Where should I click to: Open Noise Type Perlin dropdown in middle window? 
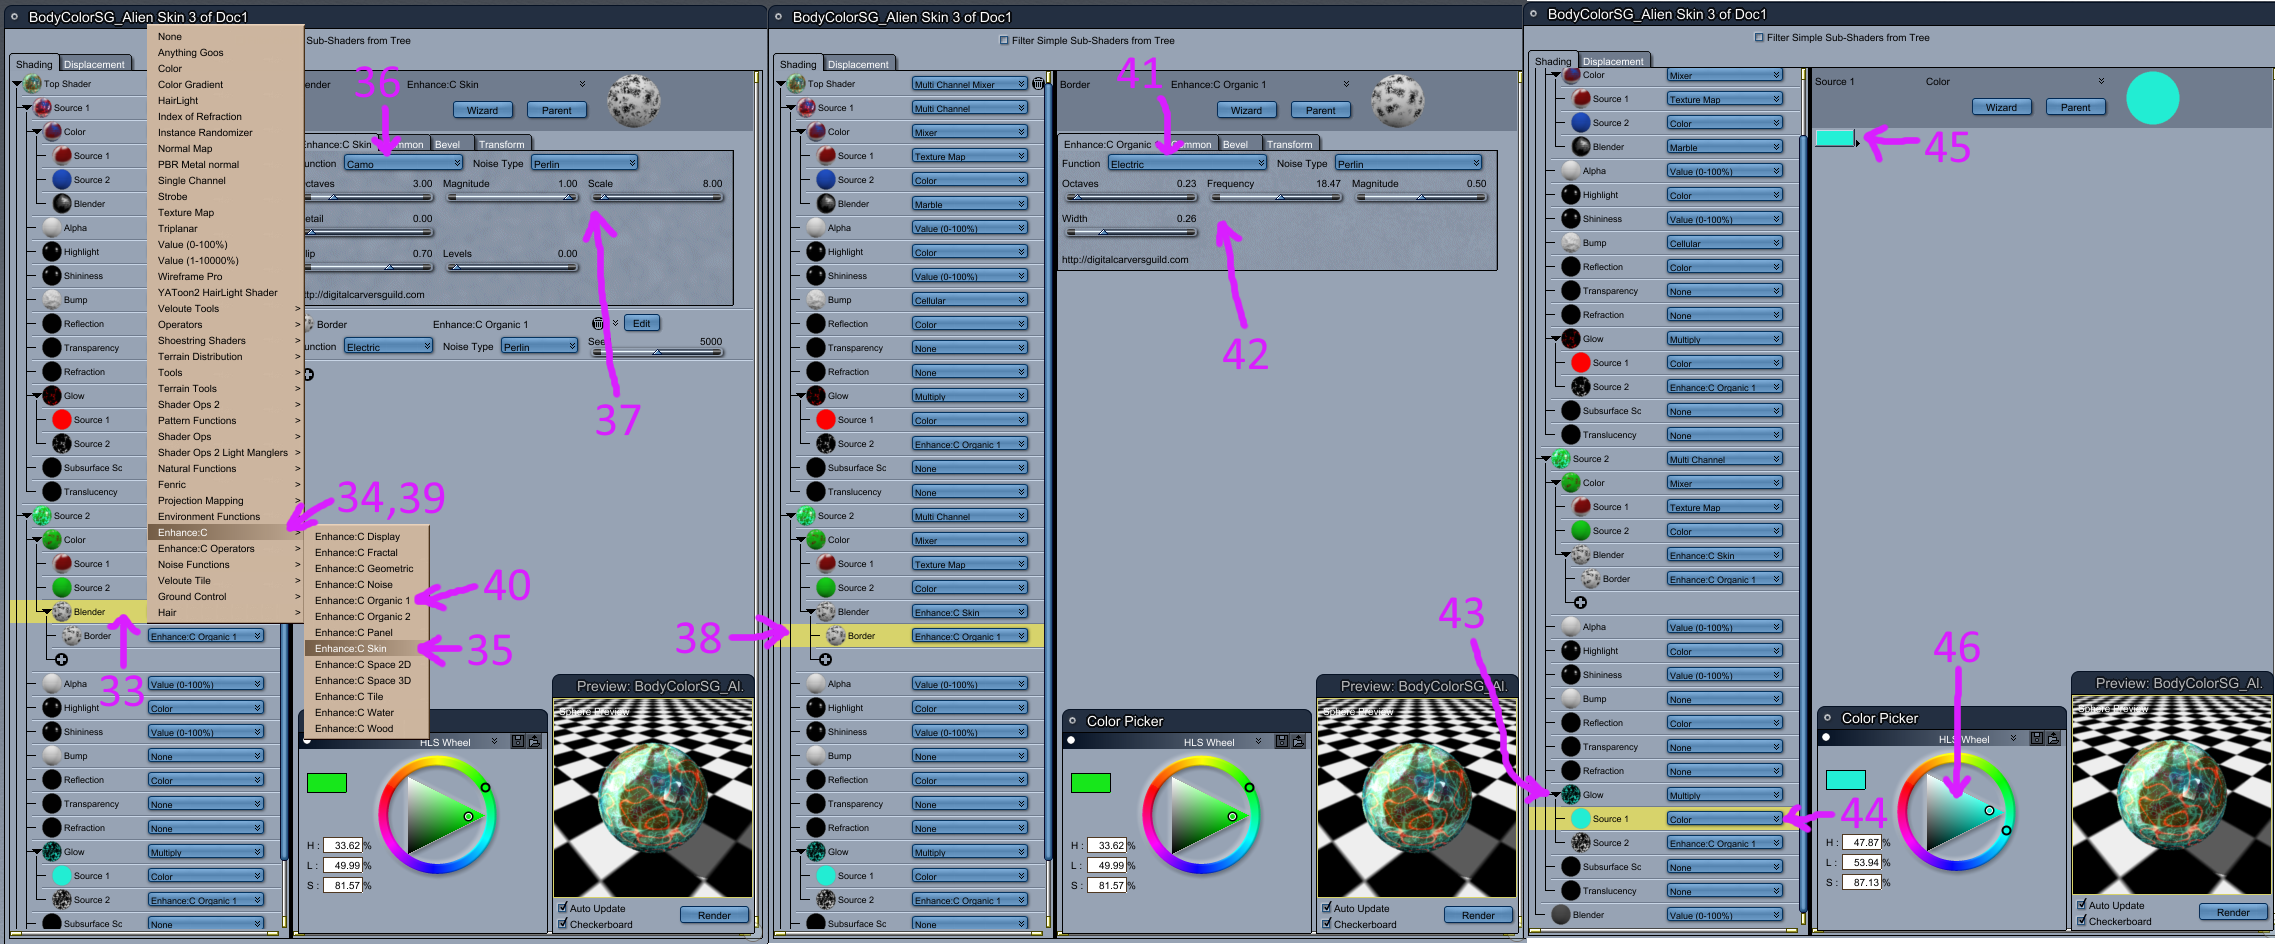click(1408, 163)
